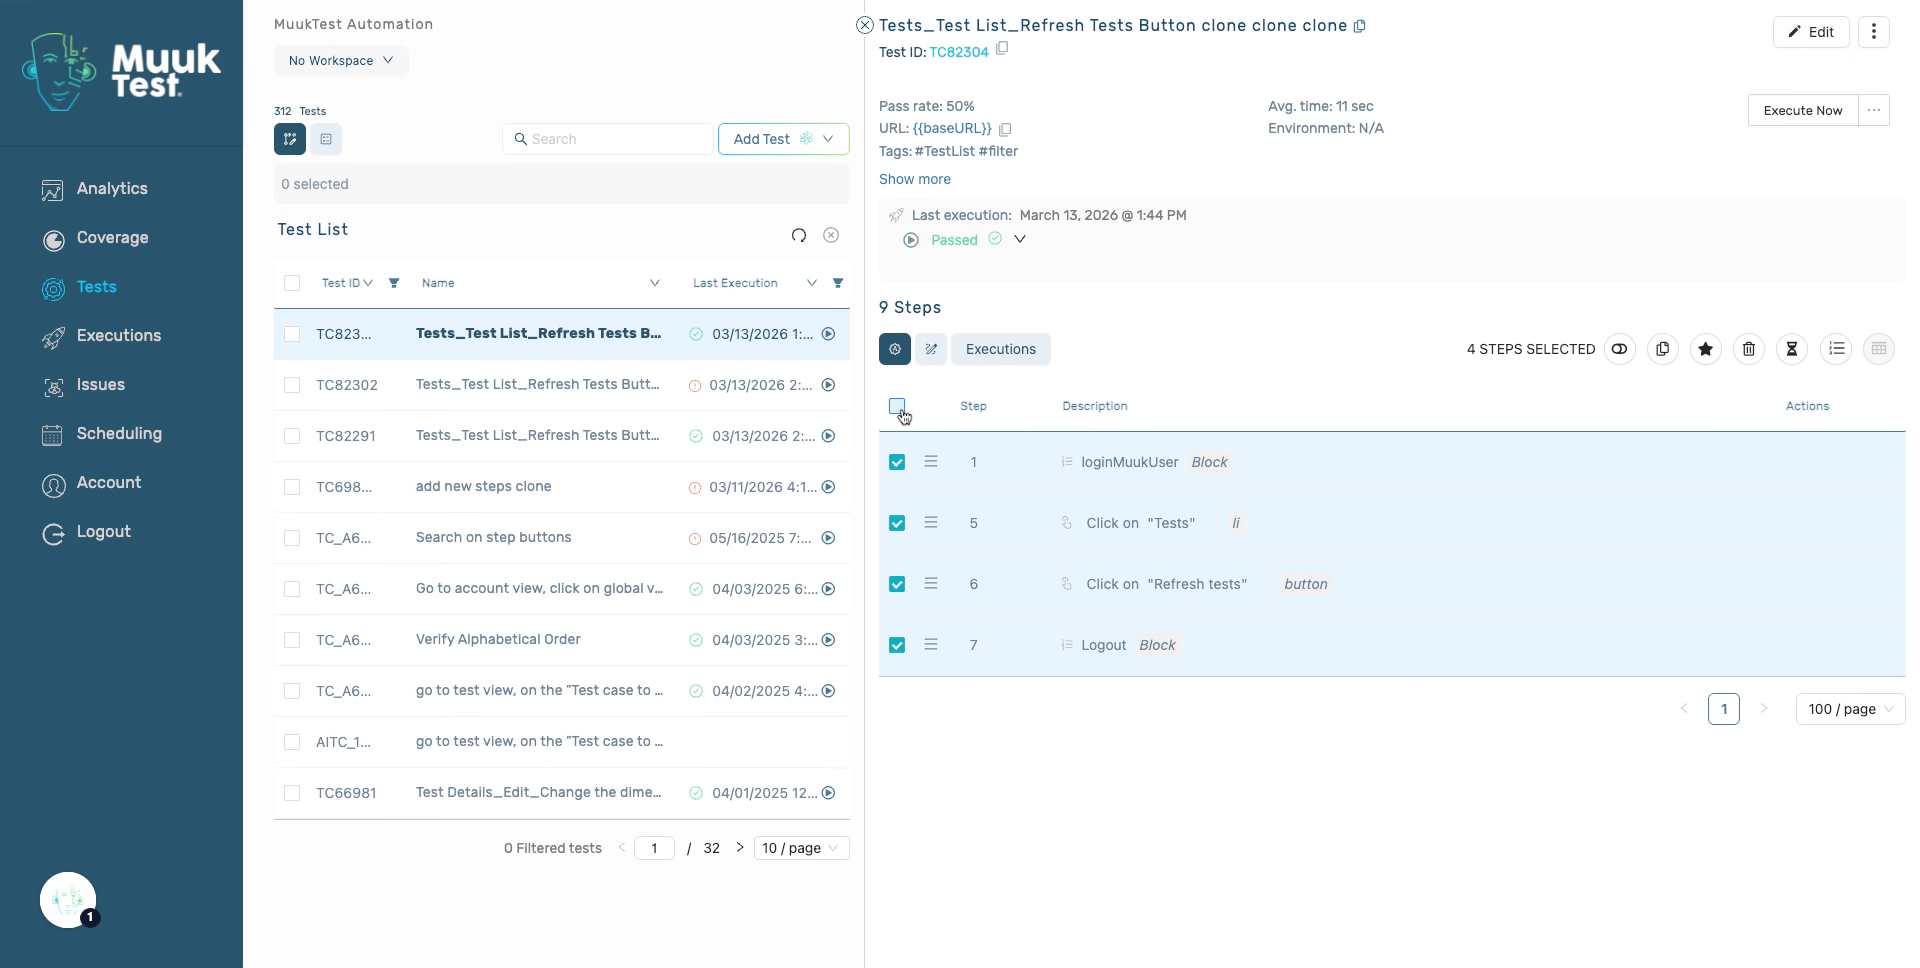Viewport: 1920px width, 968px height.
Task: Toggle enable/disable for selected steps
Action: point(1619,349)
